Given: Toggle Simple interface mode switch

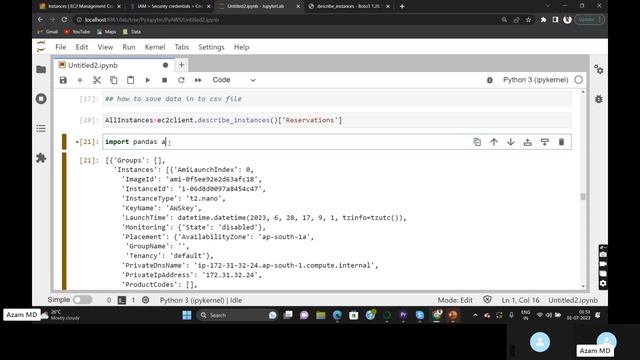Looking at the screenshot, I should [82, 300].
